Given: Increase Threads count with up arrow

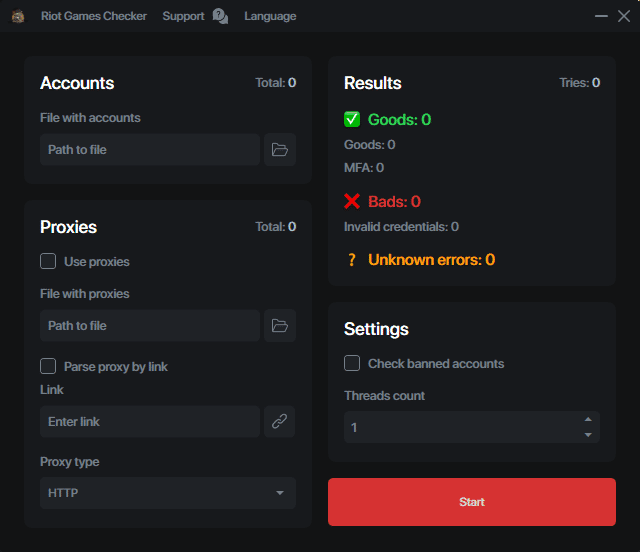Looking at the screenshot, I should 588,420.
